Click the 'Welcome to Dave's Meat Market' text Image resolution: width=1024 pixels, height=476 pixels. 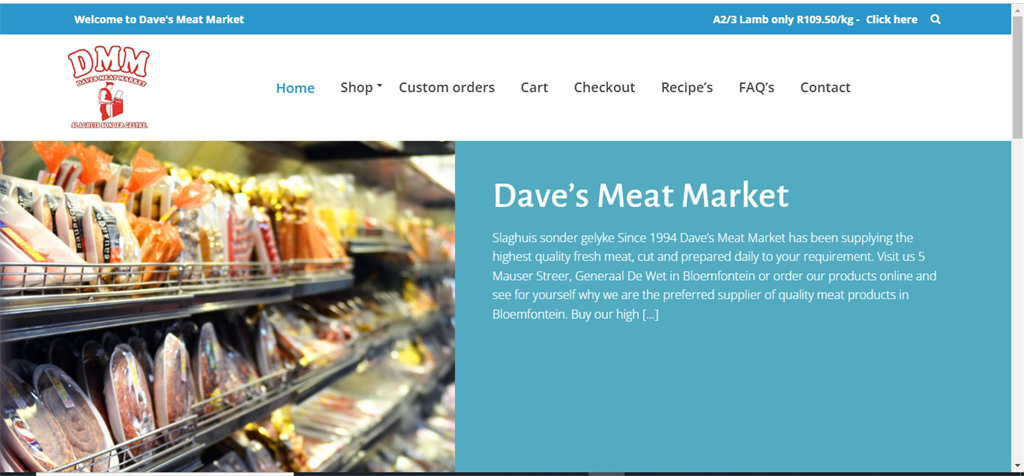[159, 20]
